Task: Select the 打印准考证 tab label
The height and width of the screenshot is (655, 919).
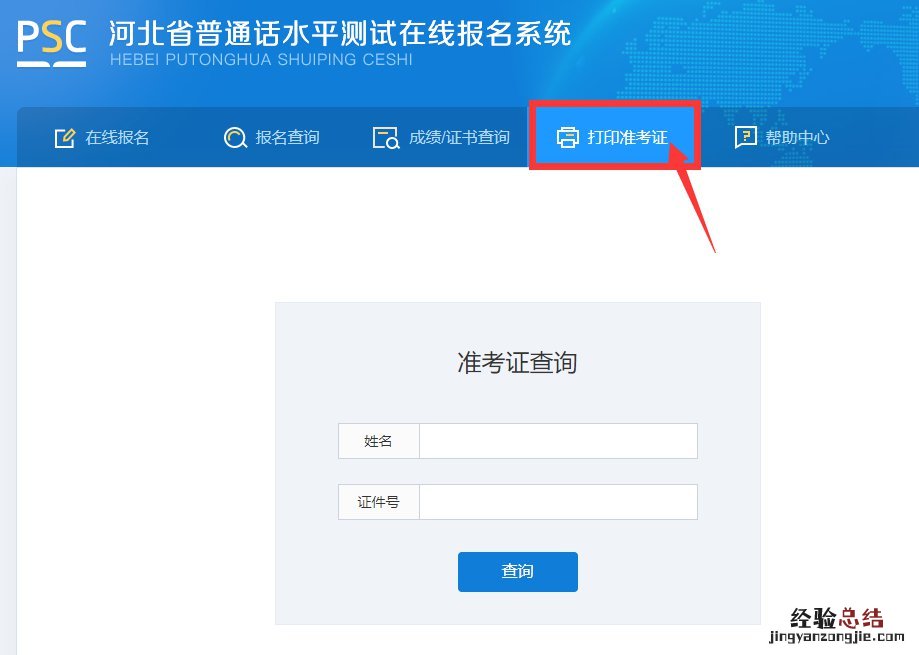Action: pyautogui.click(x=627, y=138)
